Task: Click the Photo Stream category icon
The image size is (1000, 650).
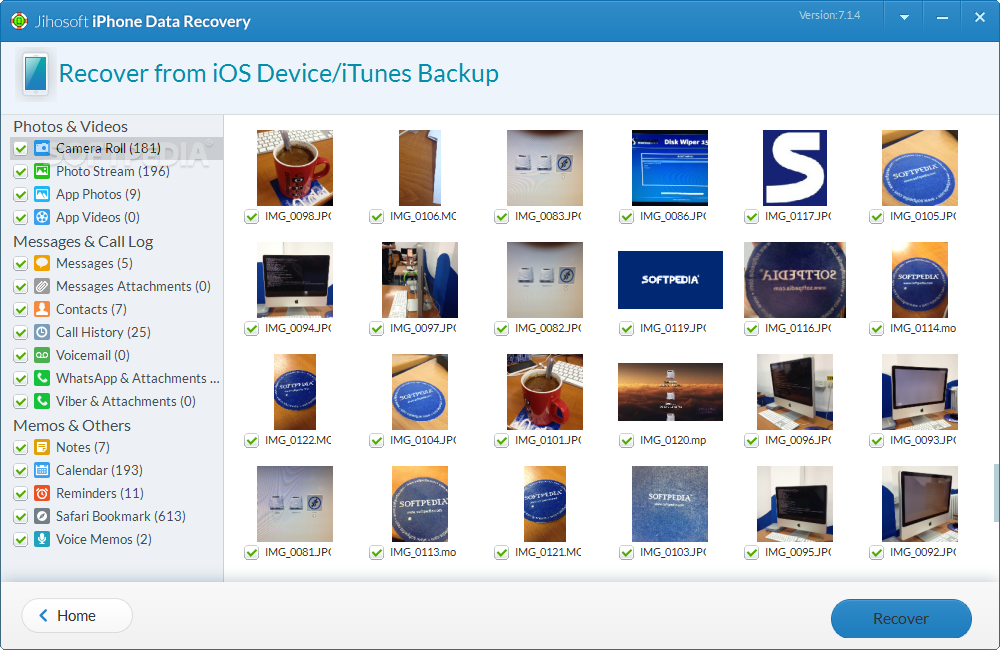Action: [x=42, y=171]
